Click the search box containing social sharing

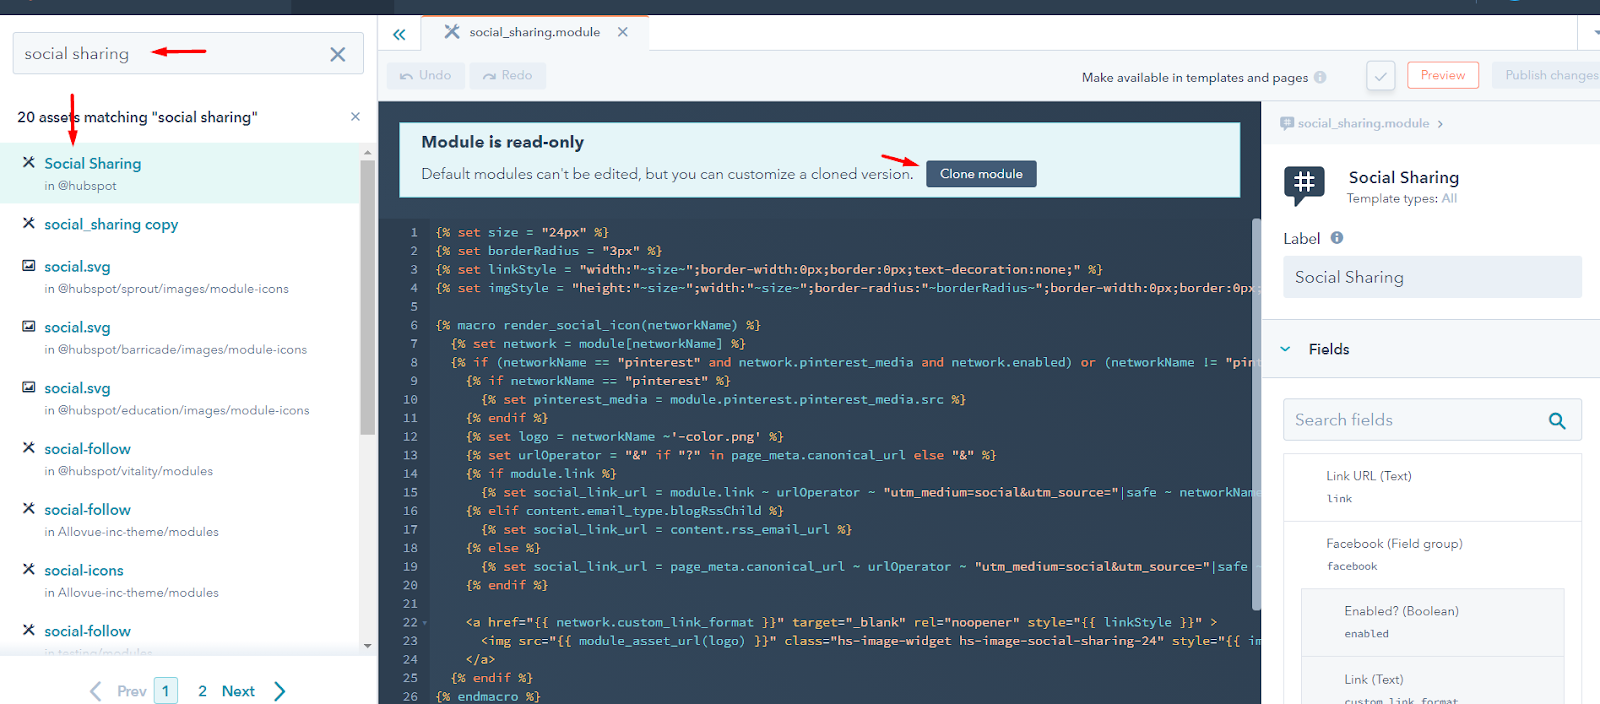(x=188, y=53)
